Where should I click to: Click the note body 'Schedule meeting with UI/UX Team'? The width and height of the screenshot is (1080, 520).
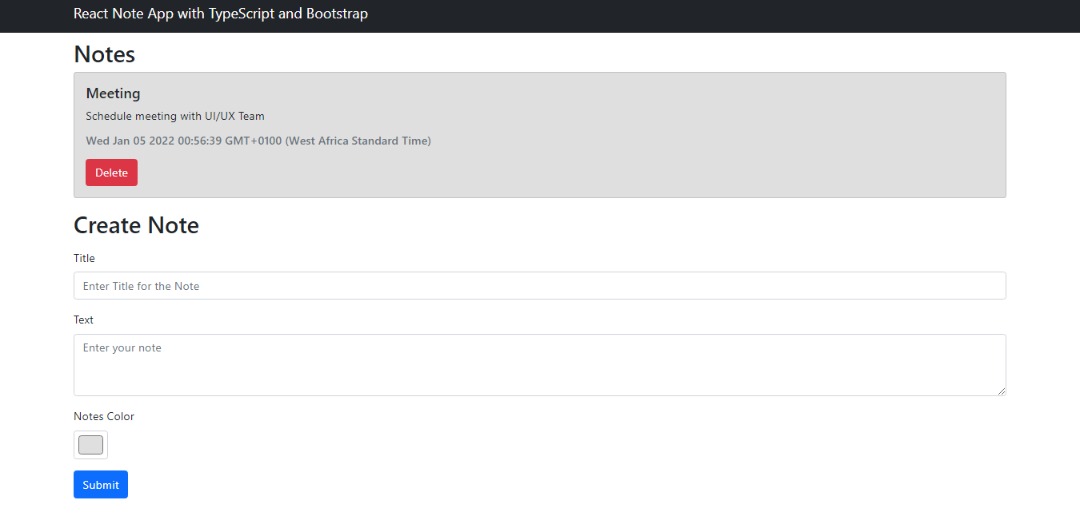pyautogui.click(x=175, y=116)
